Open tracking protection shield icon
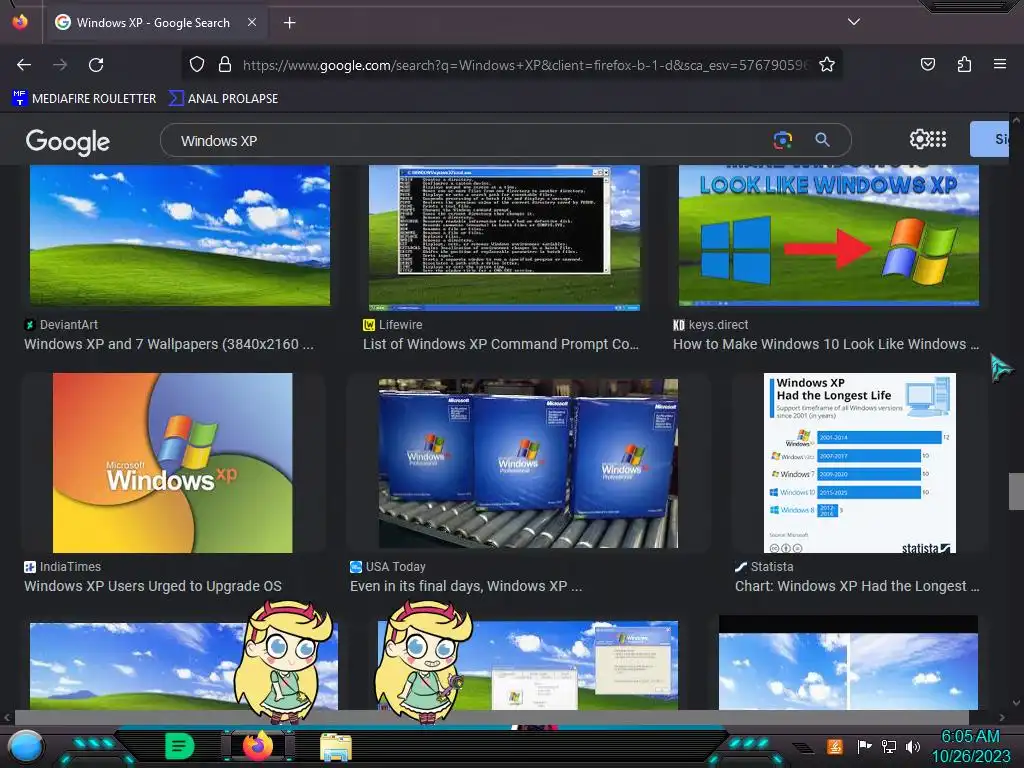This screenshot has height=768, width=1024. [197, 64]
